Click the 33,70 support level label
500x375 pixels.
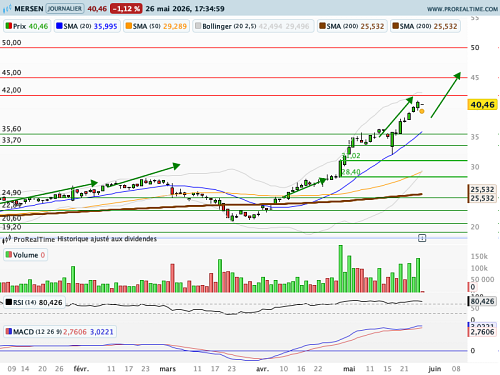click(11, 140)
